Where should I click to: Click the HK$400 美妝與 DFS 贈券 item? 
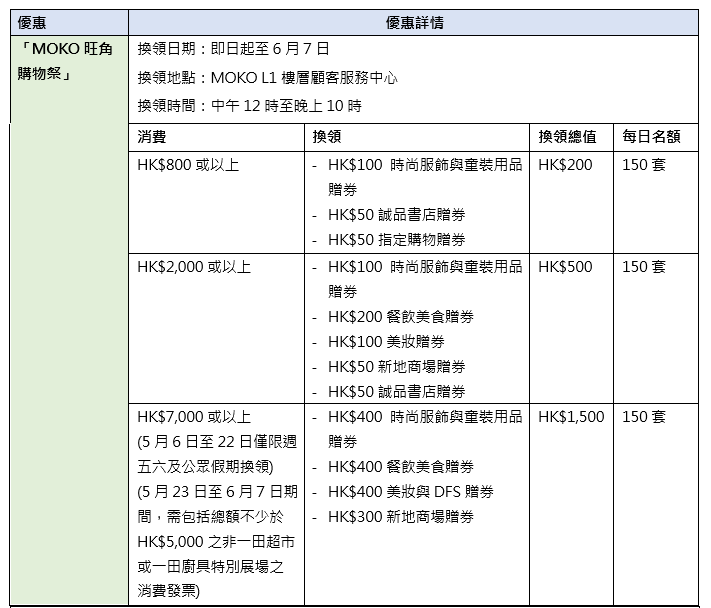click(410, 492)
